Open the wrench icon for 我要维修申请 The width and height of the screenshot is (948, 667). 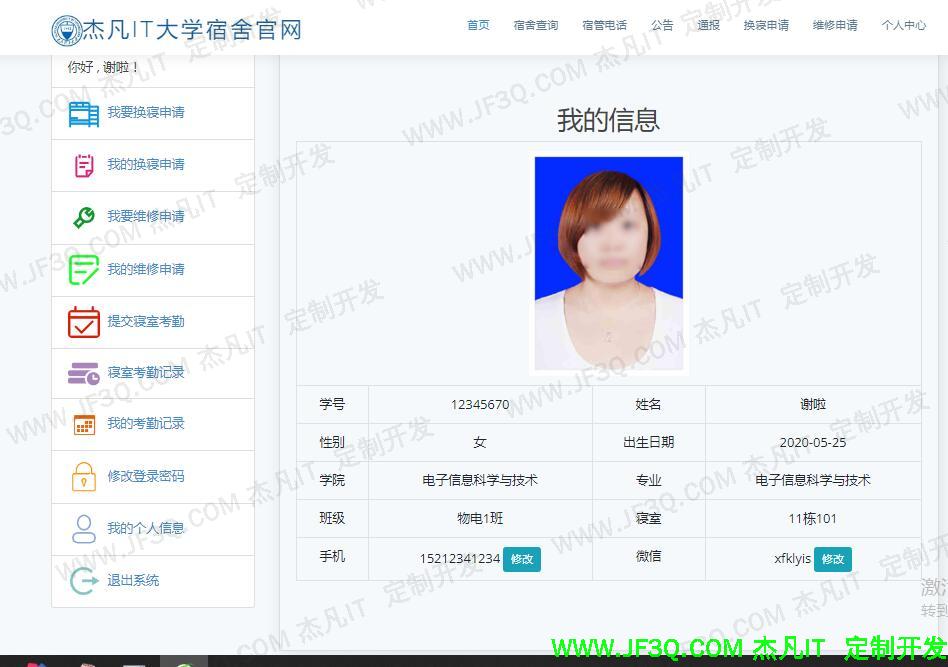[84, 216]
